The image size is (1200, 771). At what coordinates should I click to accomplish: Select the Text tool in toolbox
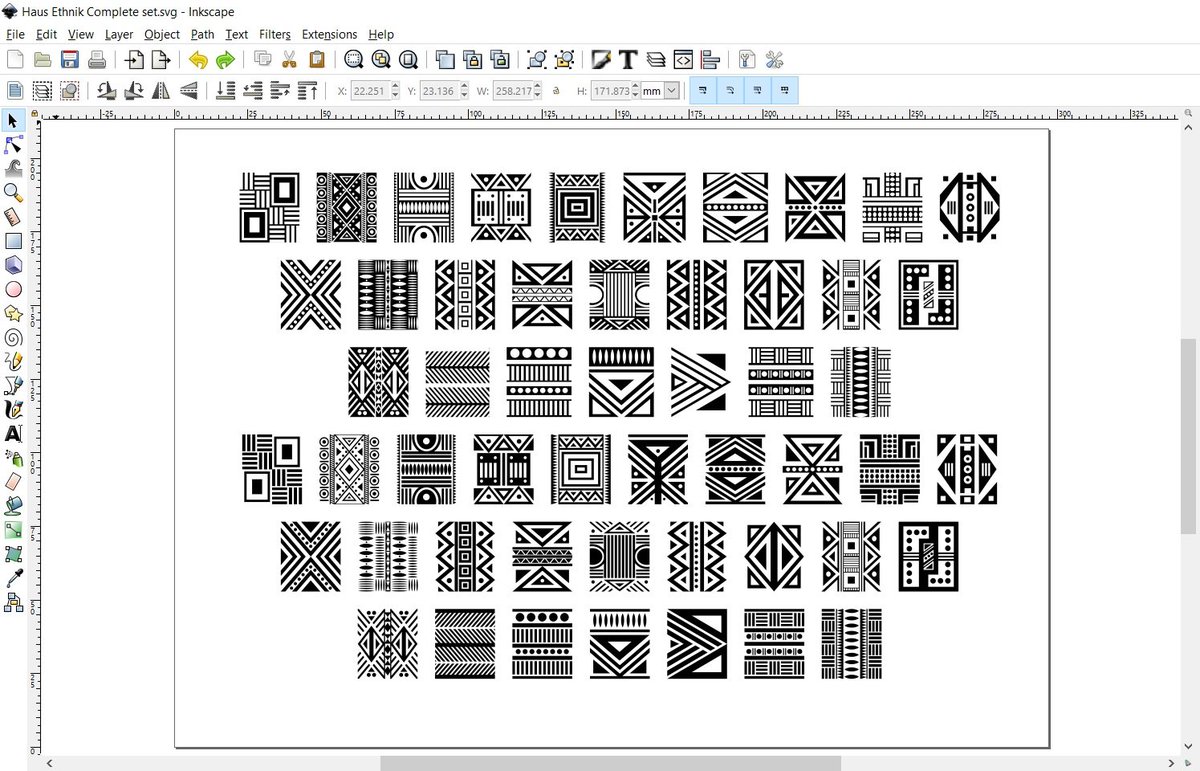[x=13, y=433]
